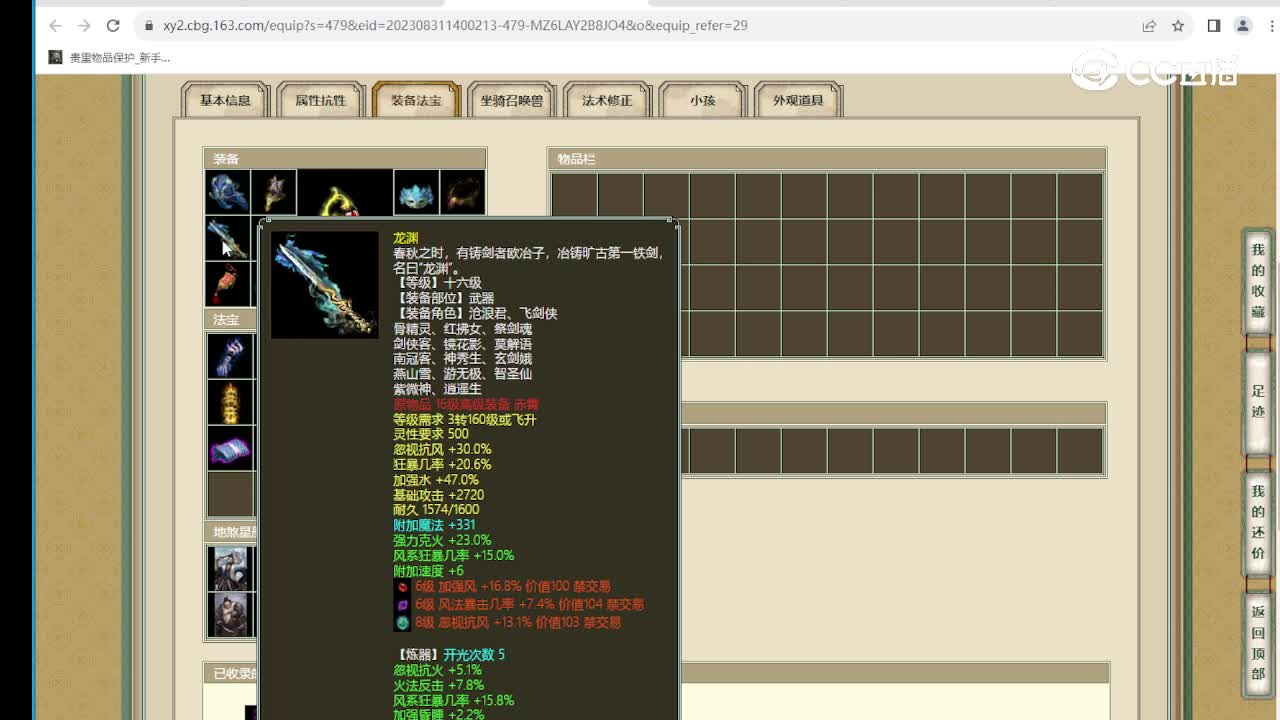Click the 物品栏 panel header
The image size is (1280, 720).
[827, 159]
